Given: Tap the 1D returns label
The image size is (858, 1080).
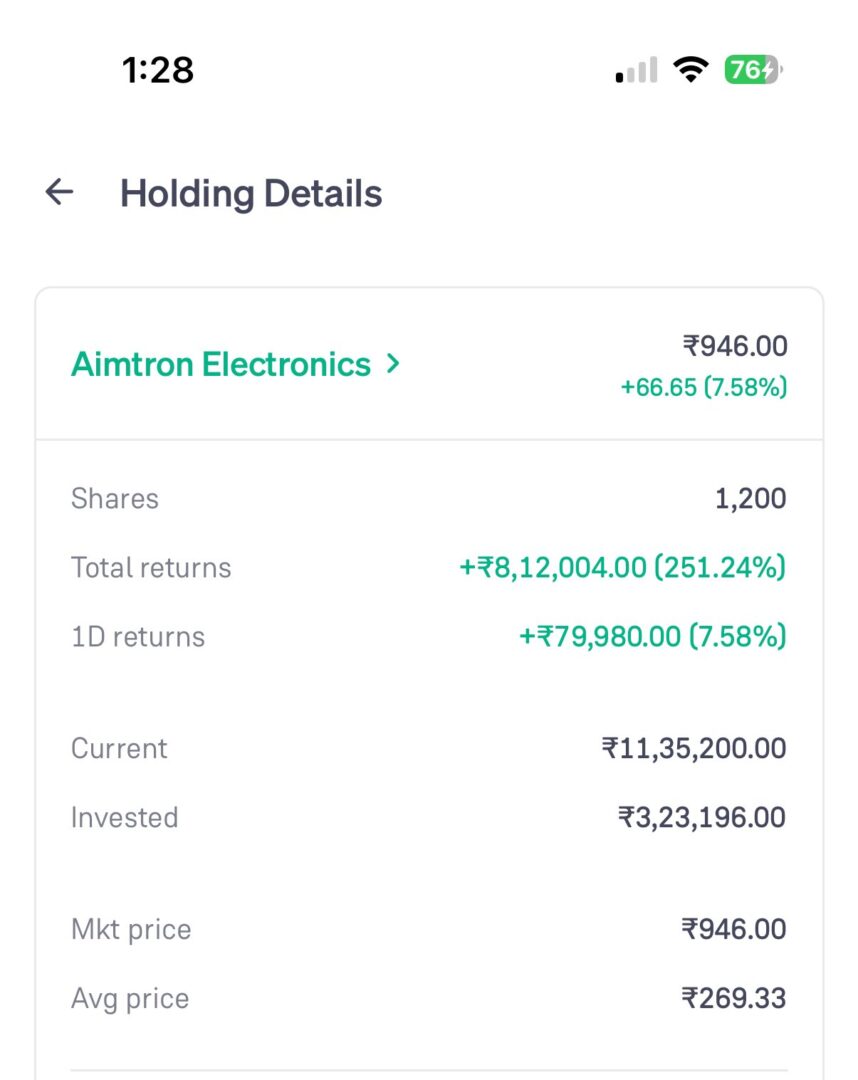Looking at the screenshot, I should (x=138, y=637).
